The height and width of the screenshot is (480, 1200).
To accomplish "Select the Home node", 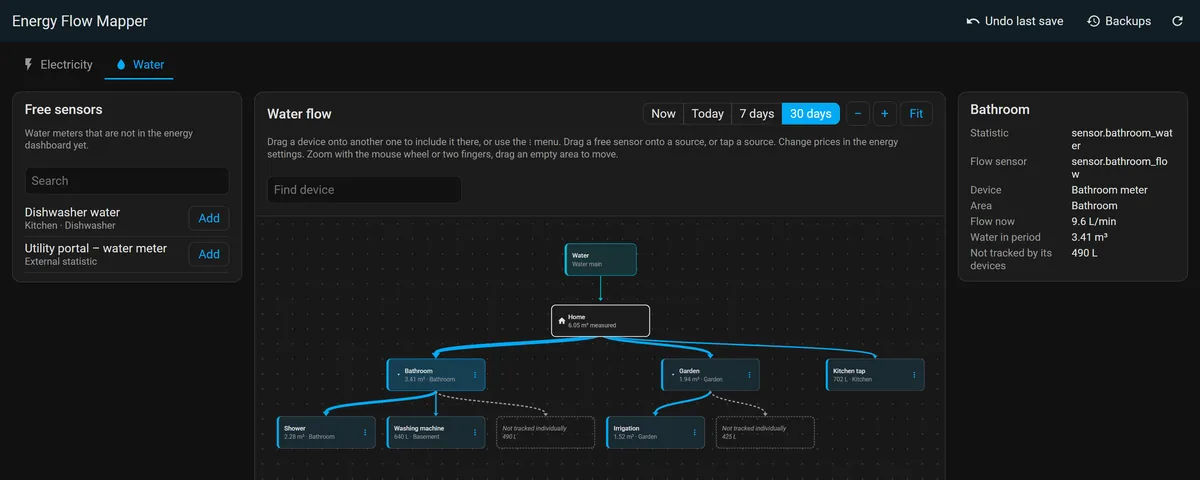I will [x=600, y=321].
